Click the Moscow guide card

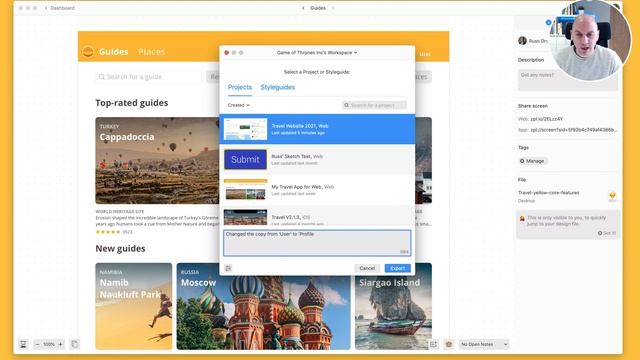tap(263, 306)
